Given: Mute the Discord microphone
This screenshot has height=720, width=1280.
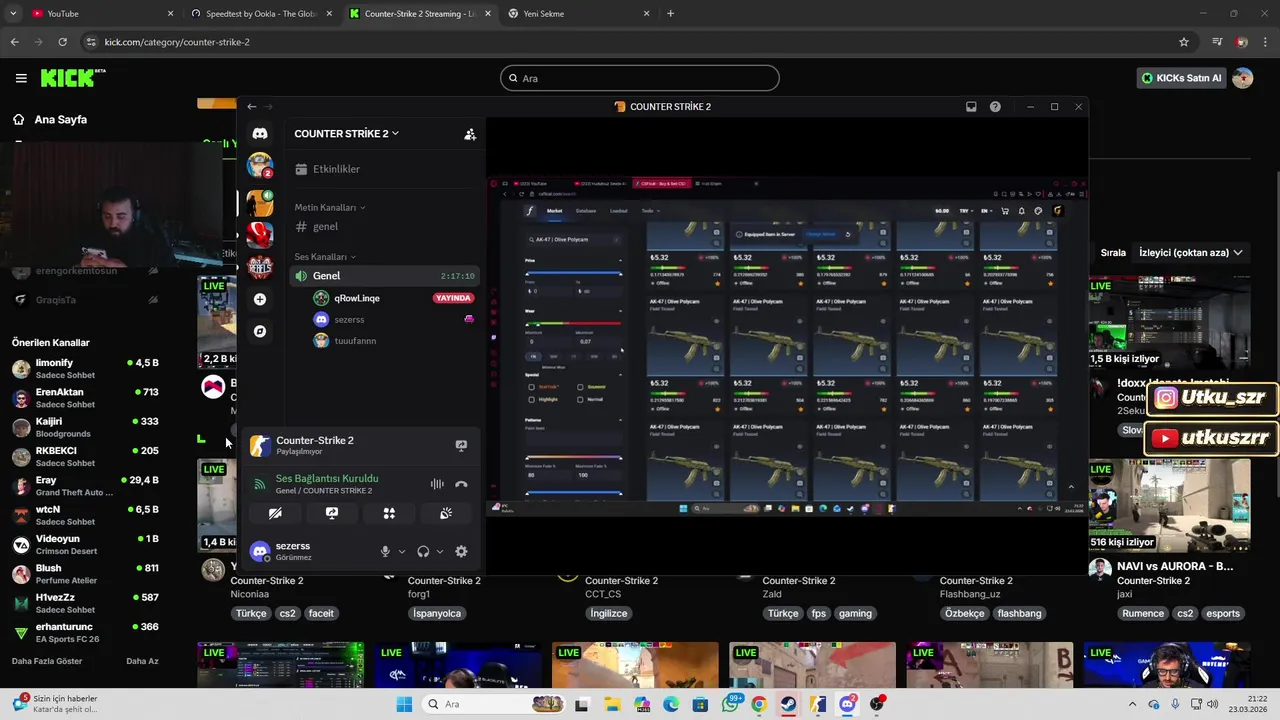Looking at the screenshot, I should (x=385, y=551).
